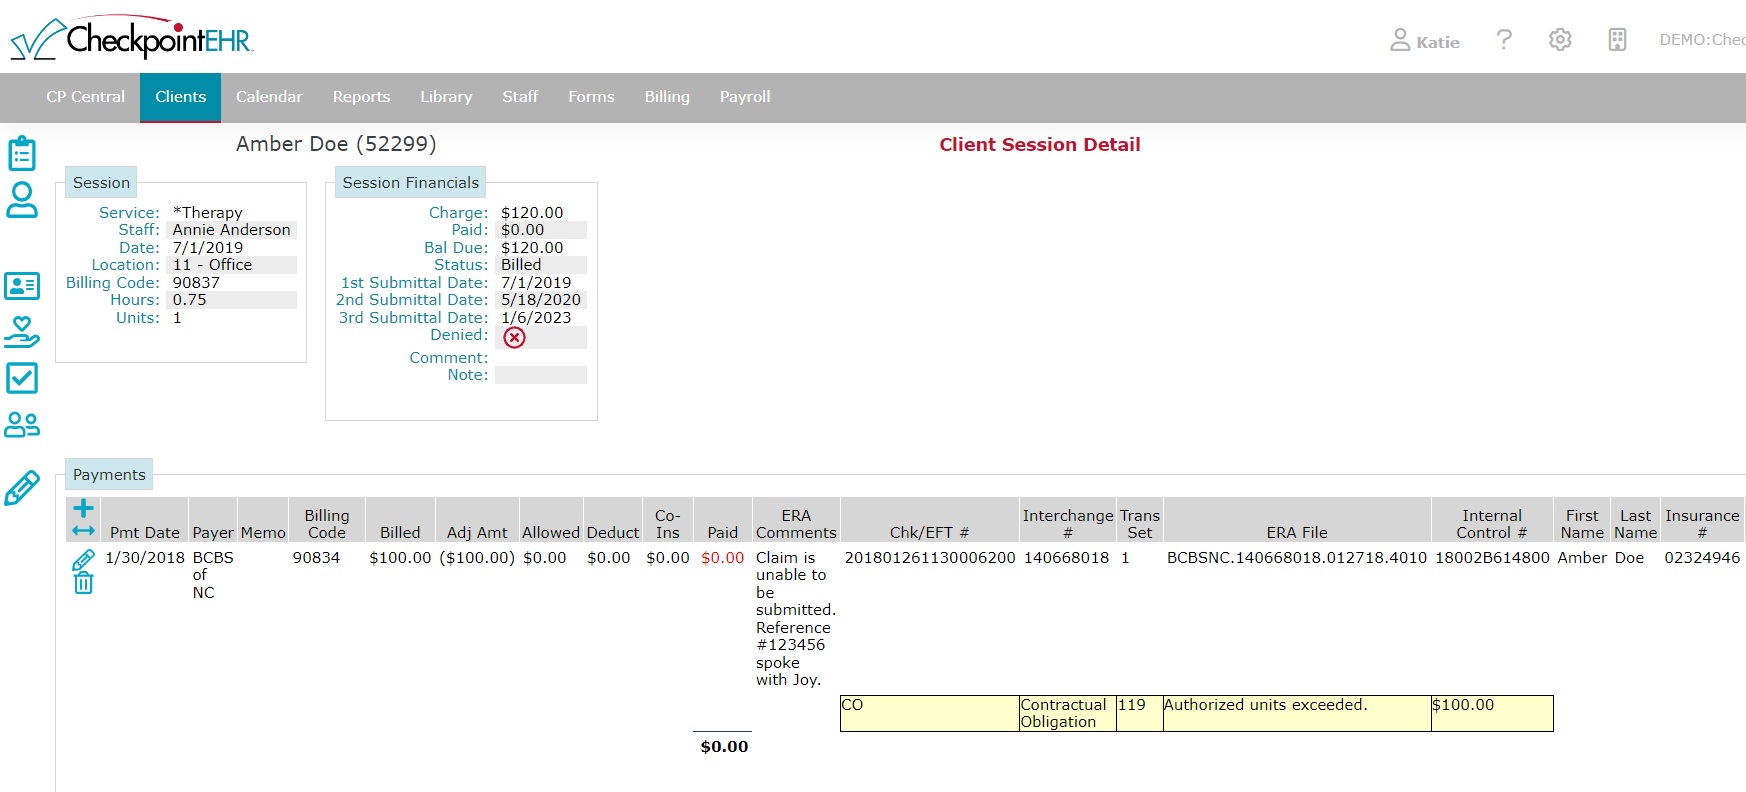Viewport: 1746px width, 792px height.
Task: Open the group people icon in sidebar
Action: tap(22, 425)
